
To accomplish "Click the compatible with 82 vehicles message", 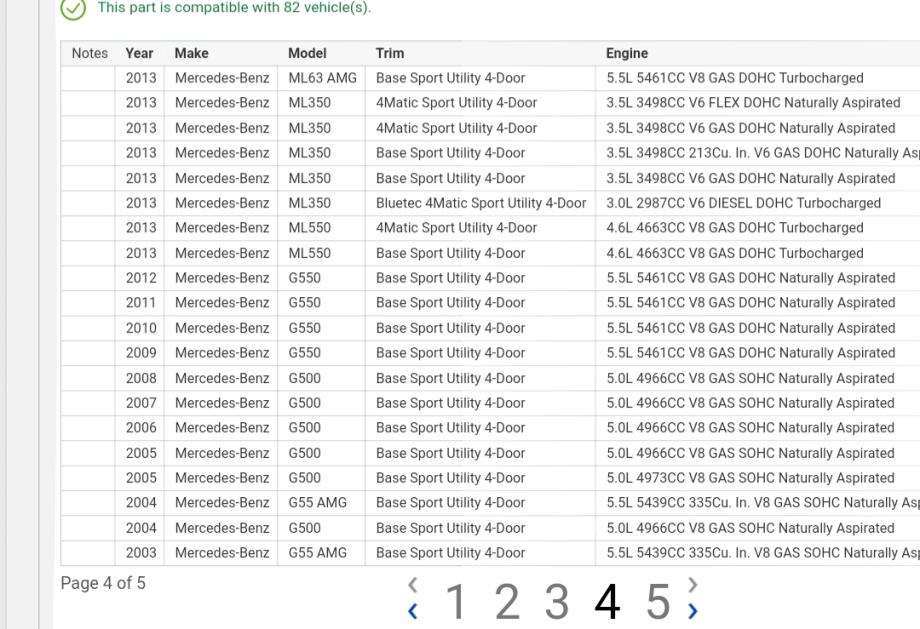I will pyautogui.click(x=234, y=8).
